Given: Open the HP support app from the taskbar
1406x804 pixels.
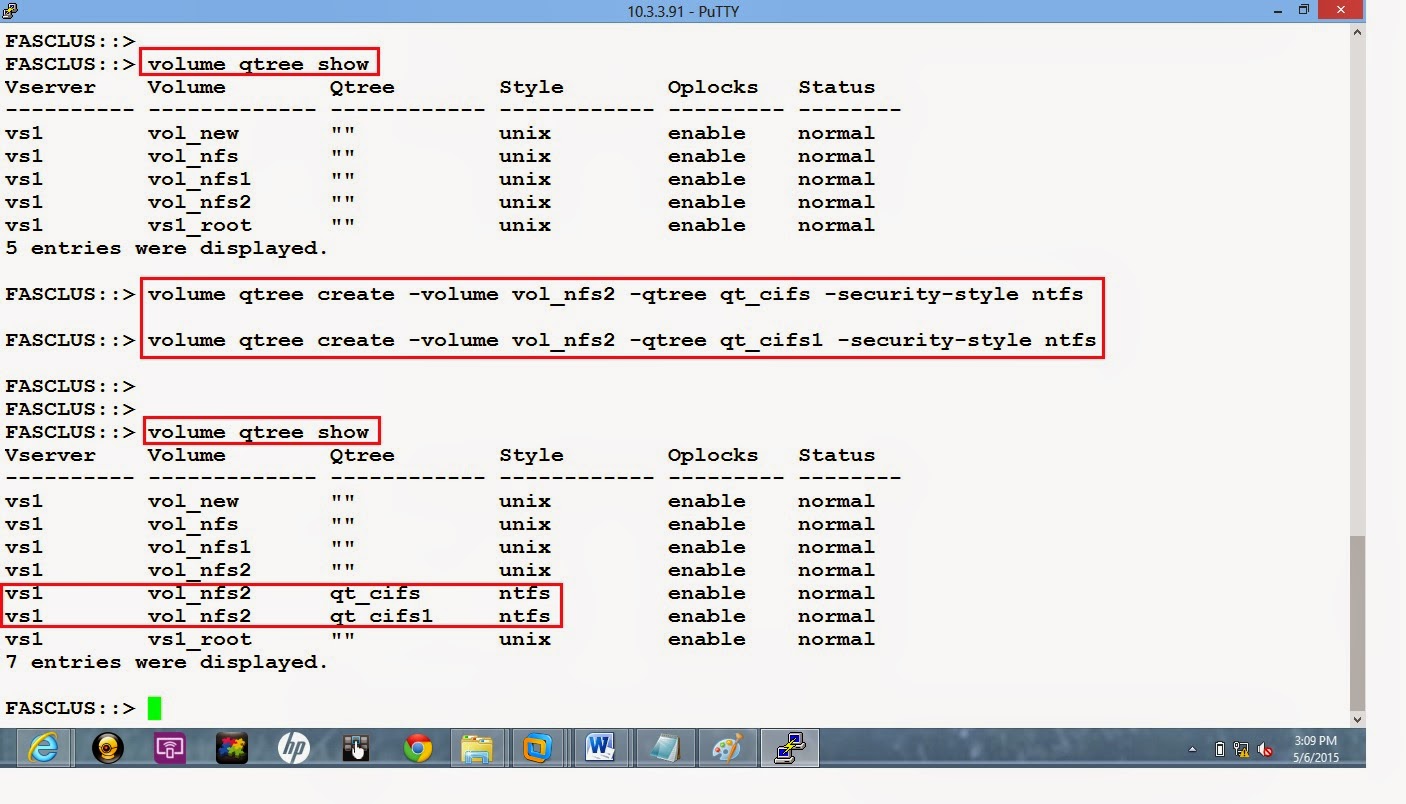Looking at the screenshot, I should tap(293, 747).
